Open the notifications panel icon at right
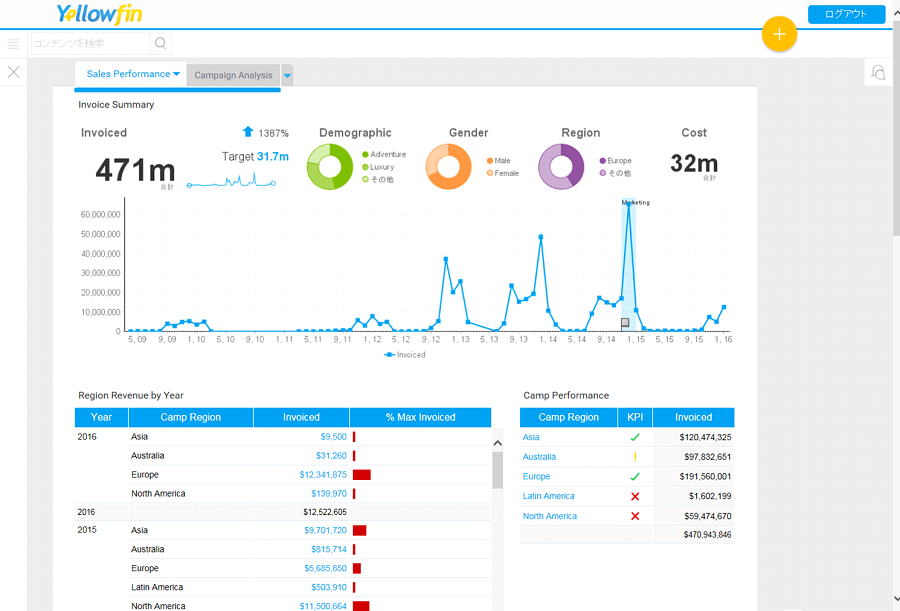This screenshot has height=611, width=900. 878,72
